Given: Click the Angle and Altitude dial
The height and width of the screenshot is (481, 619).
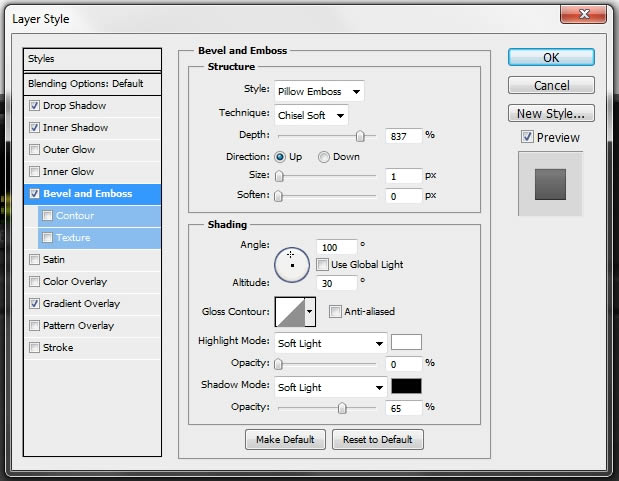Looking at the screenshot, I should [292, 265].
